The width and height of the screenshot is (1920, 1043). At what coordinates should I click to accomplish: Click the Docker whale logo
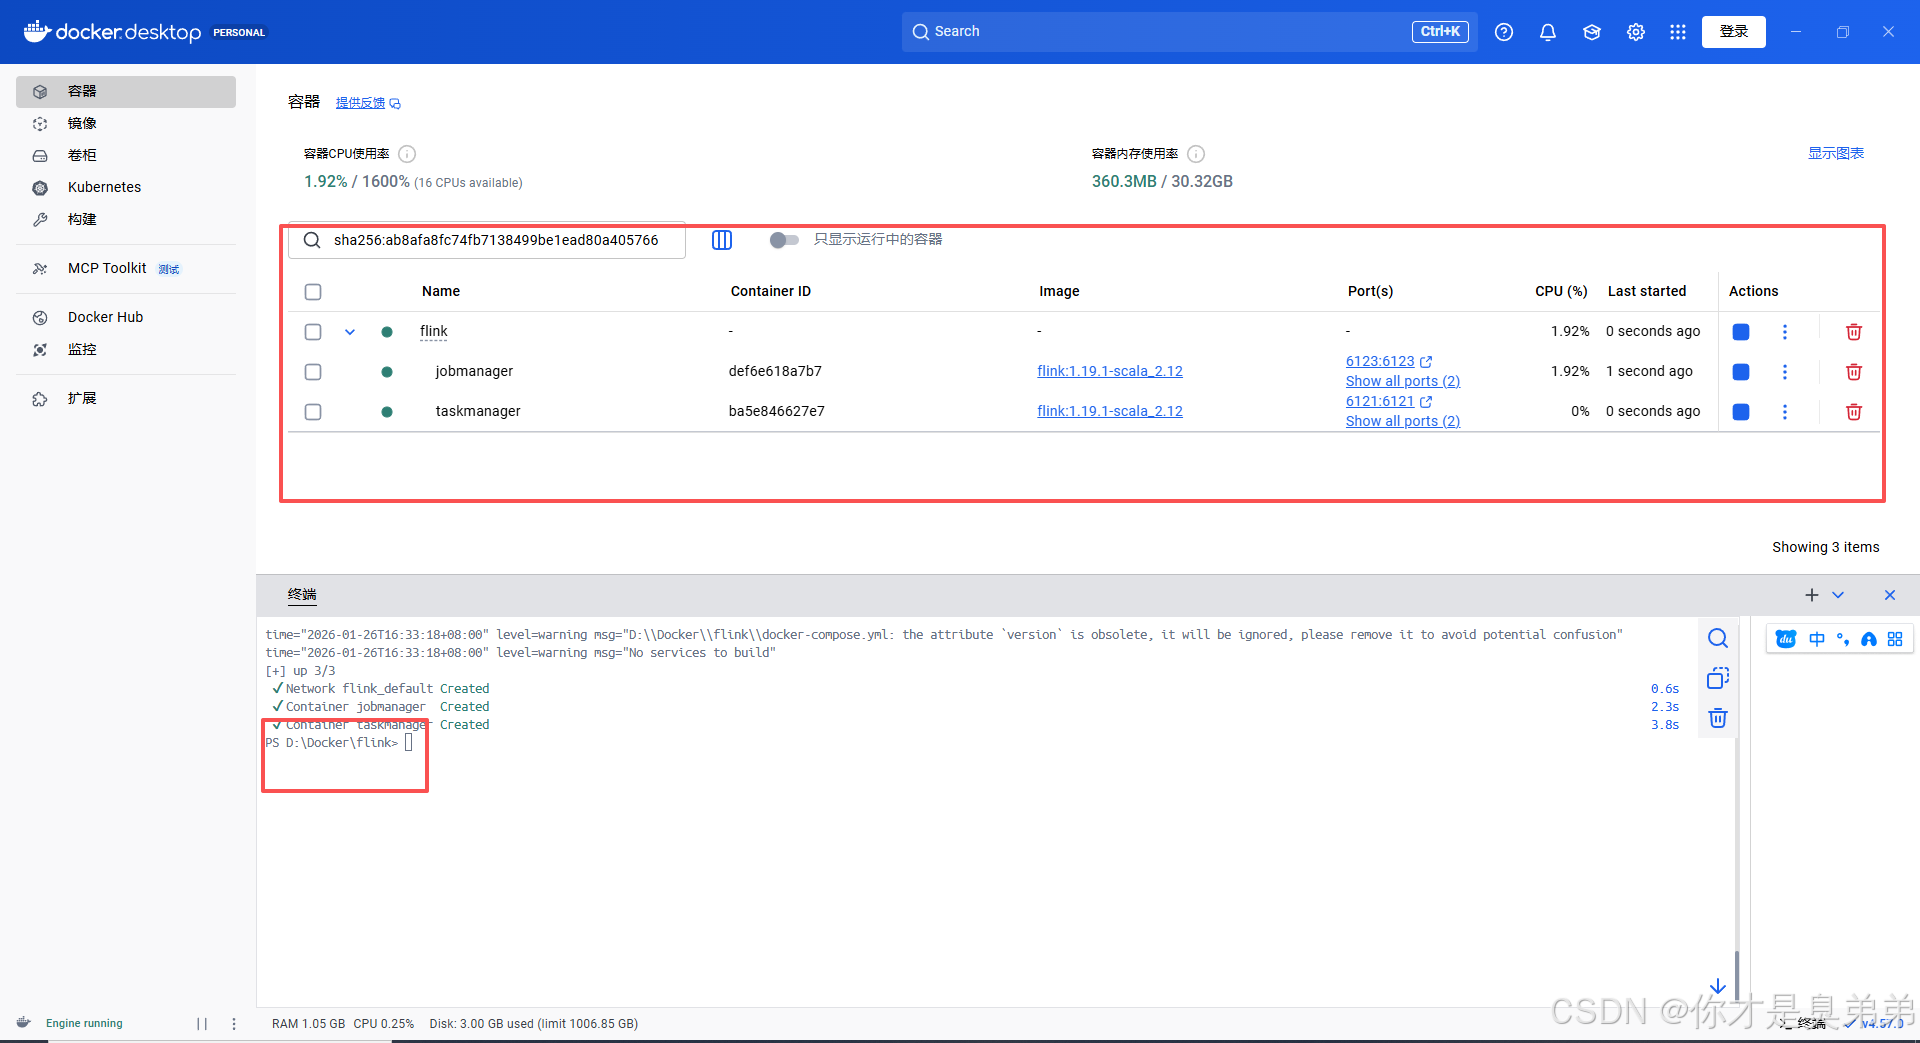pyautogui.click(x=37, y=31)
